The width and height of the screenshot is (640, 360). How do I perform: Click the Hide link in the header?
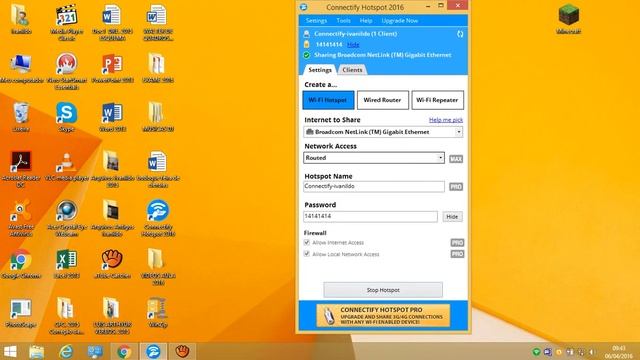click(353, 44)
